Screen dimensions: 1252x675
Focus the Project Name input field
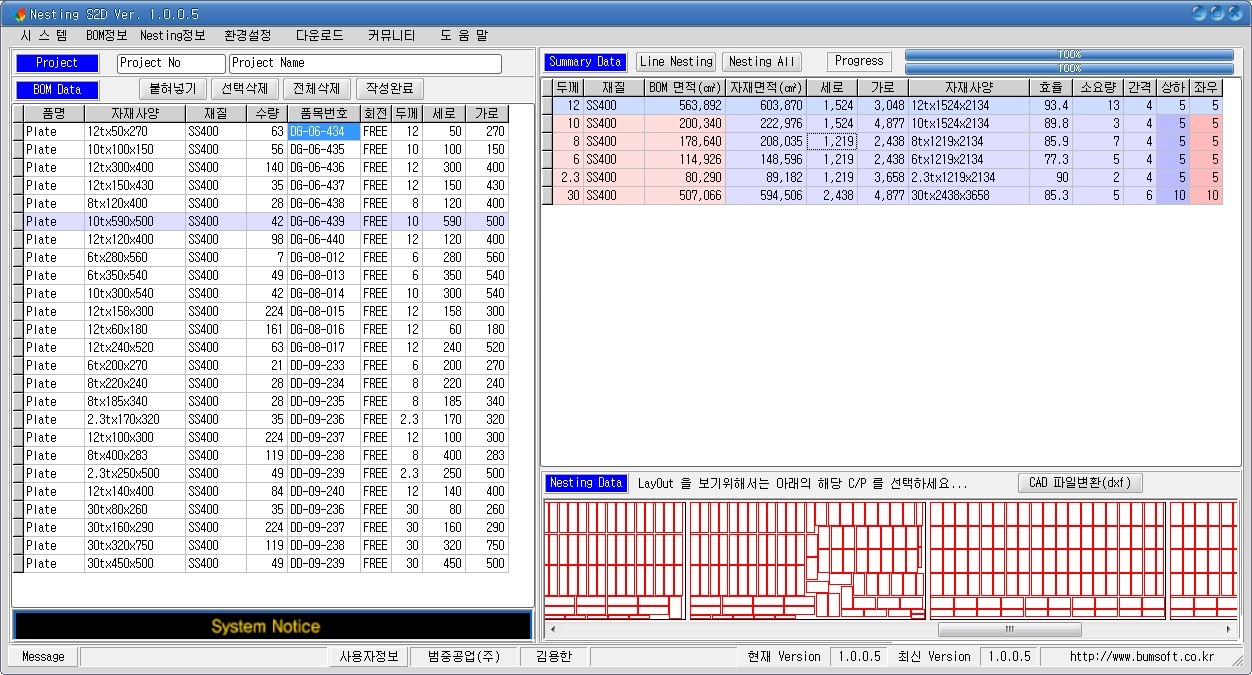pos(365,63)
